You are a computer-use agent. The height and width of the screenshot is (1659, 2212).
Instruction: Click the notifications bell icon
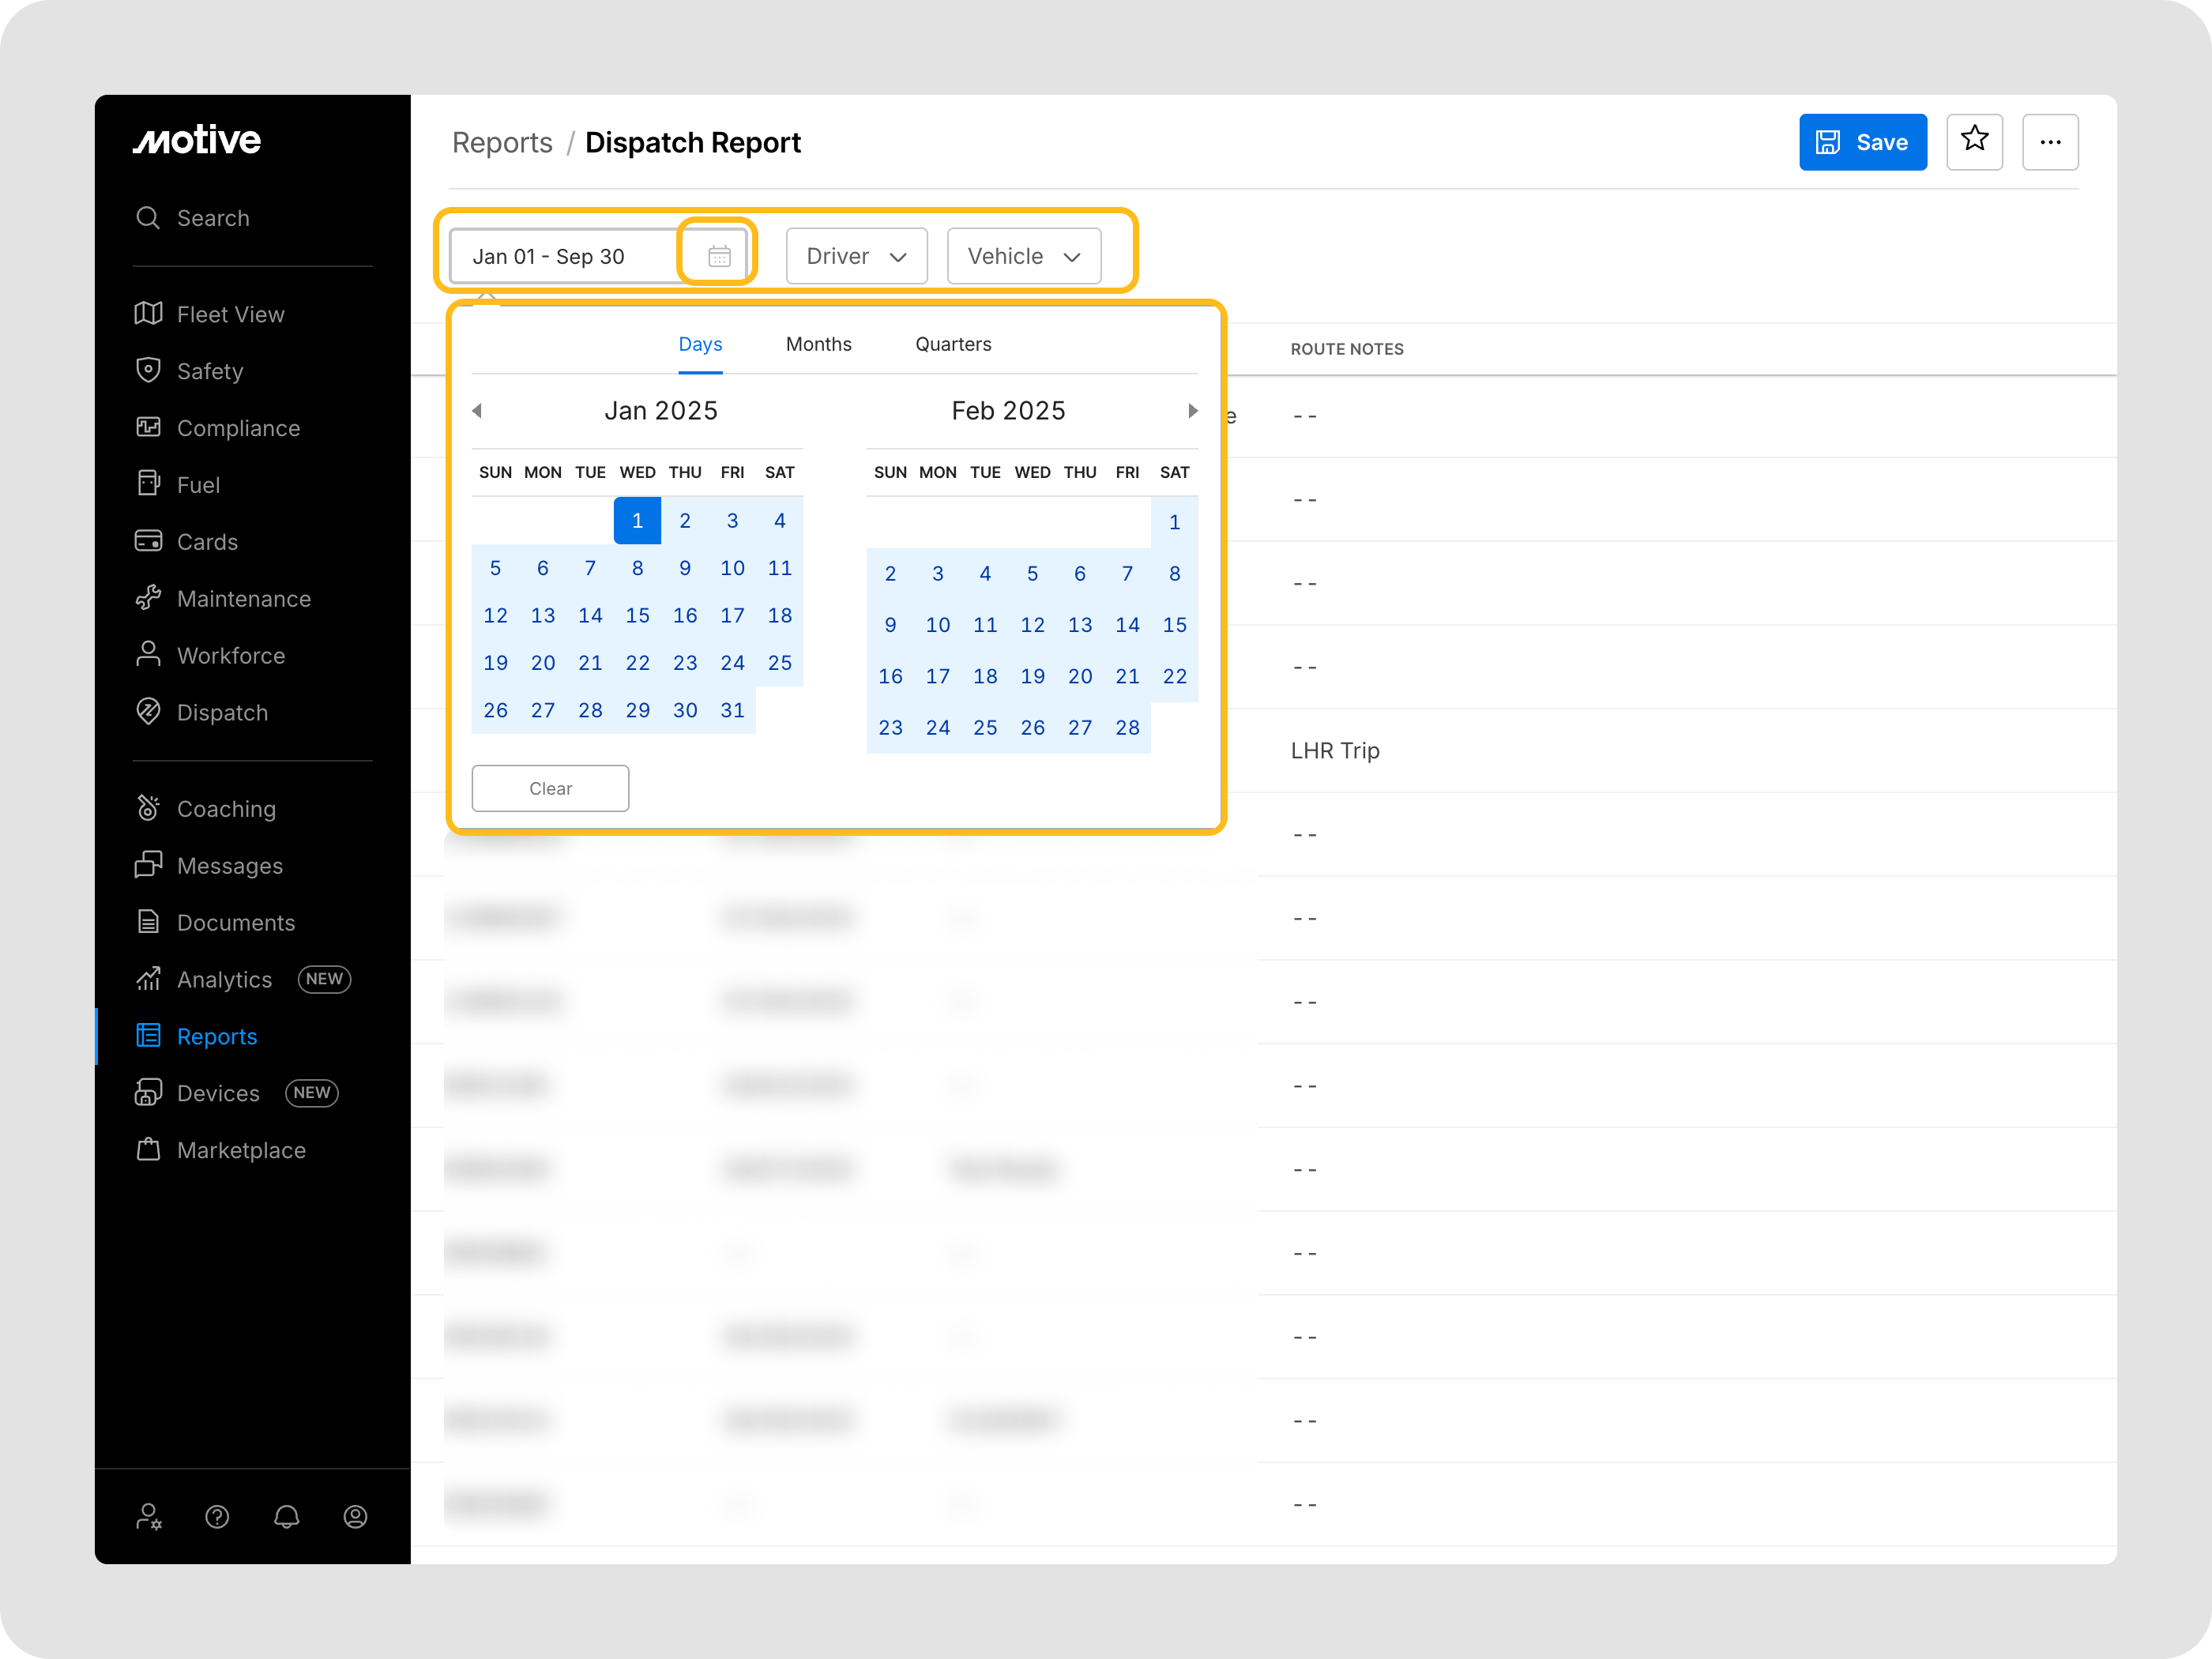286,1516
